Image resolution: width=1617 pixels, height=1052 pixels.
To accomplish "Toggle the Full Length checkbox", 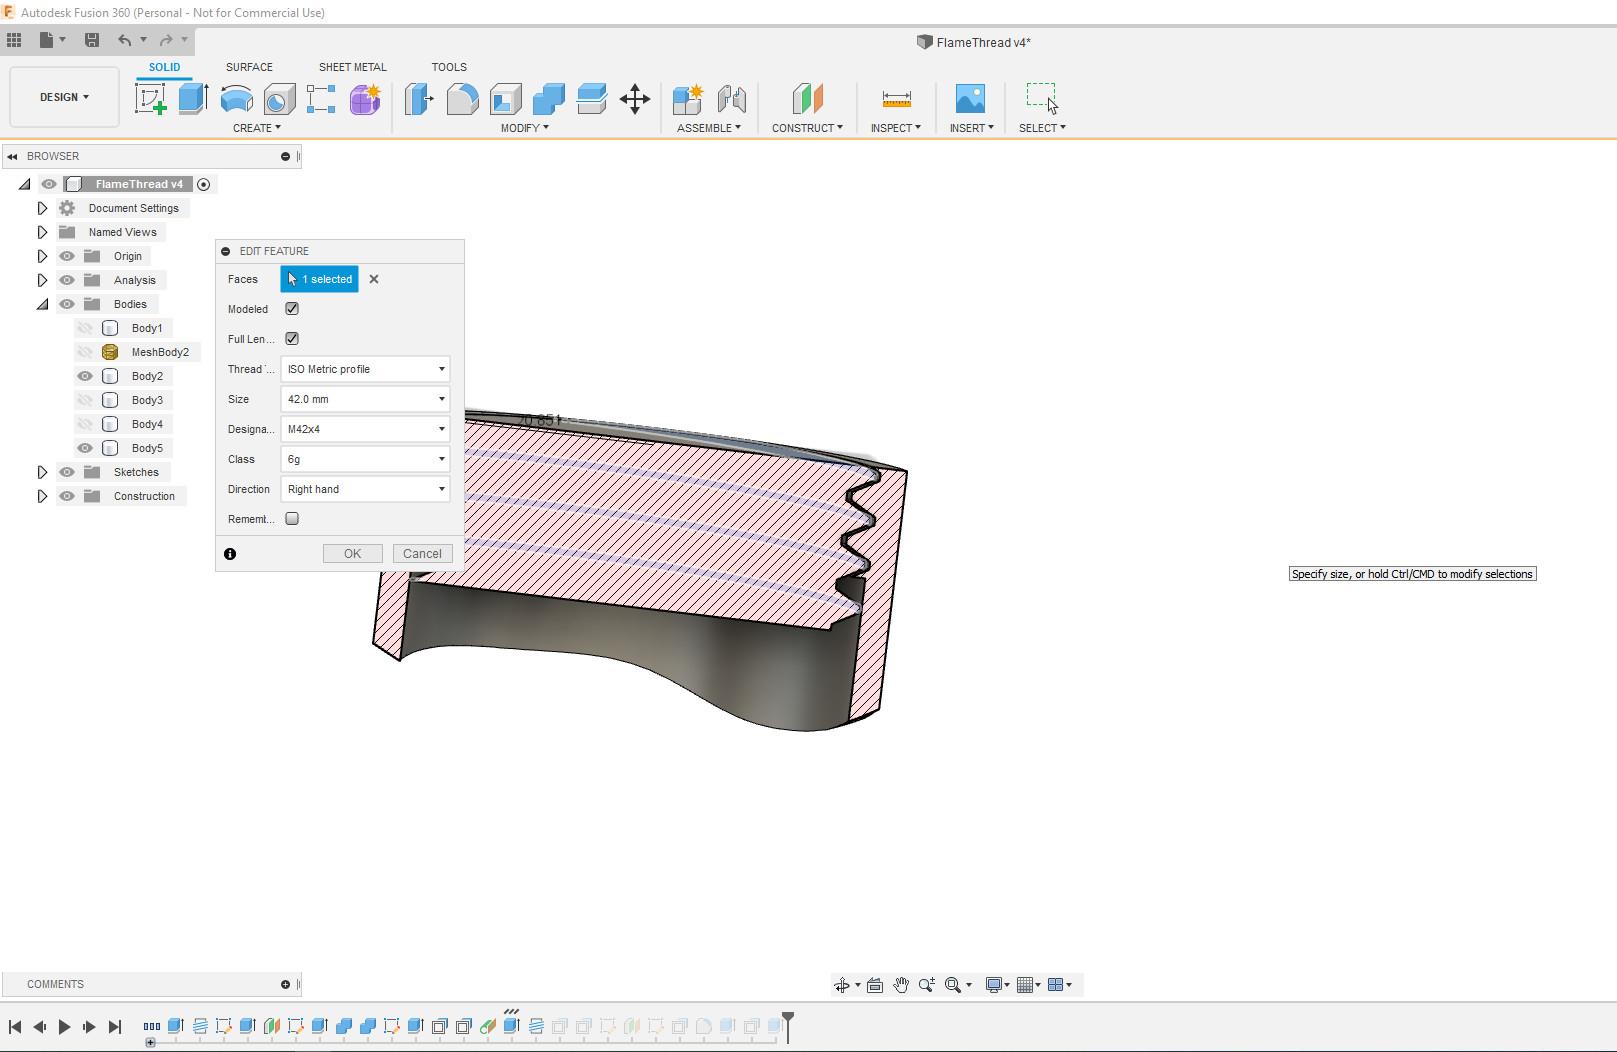I will click(292, 339).
